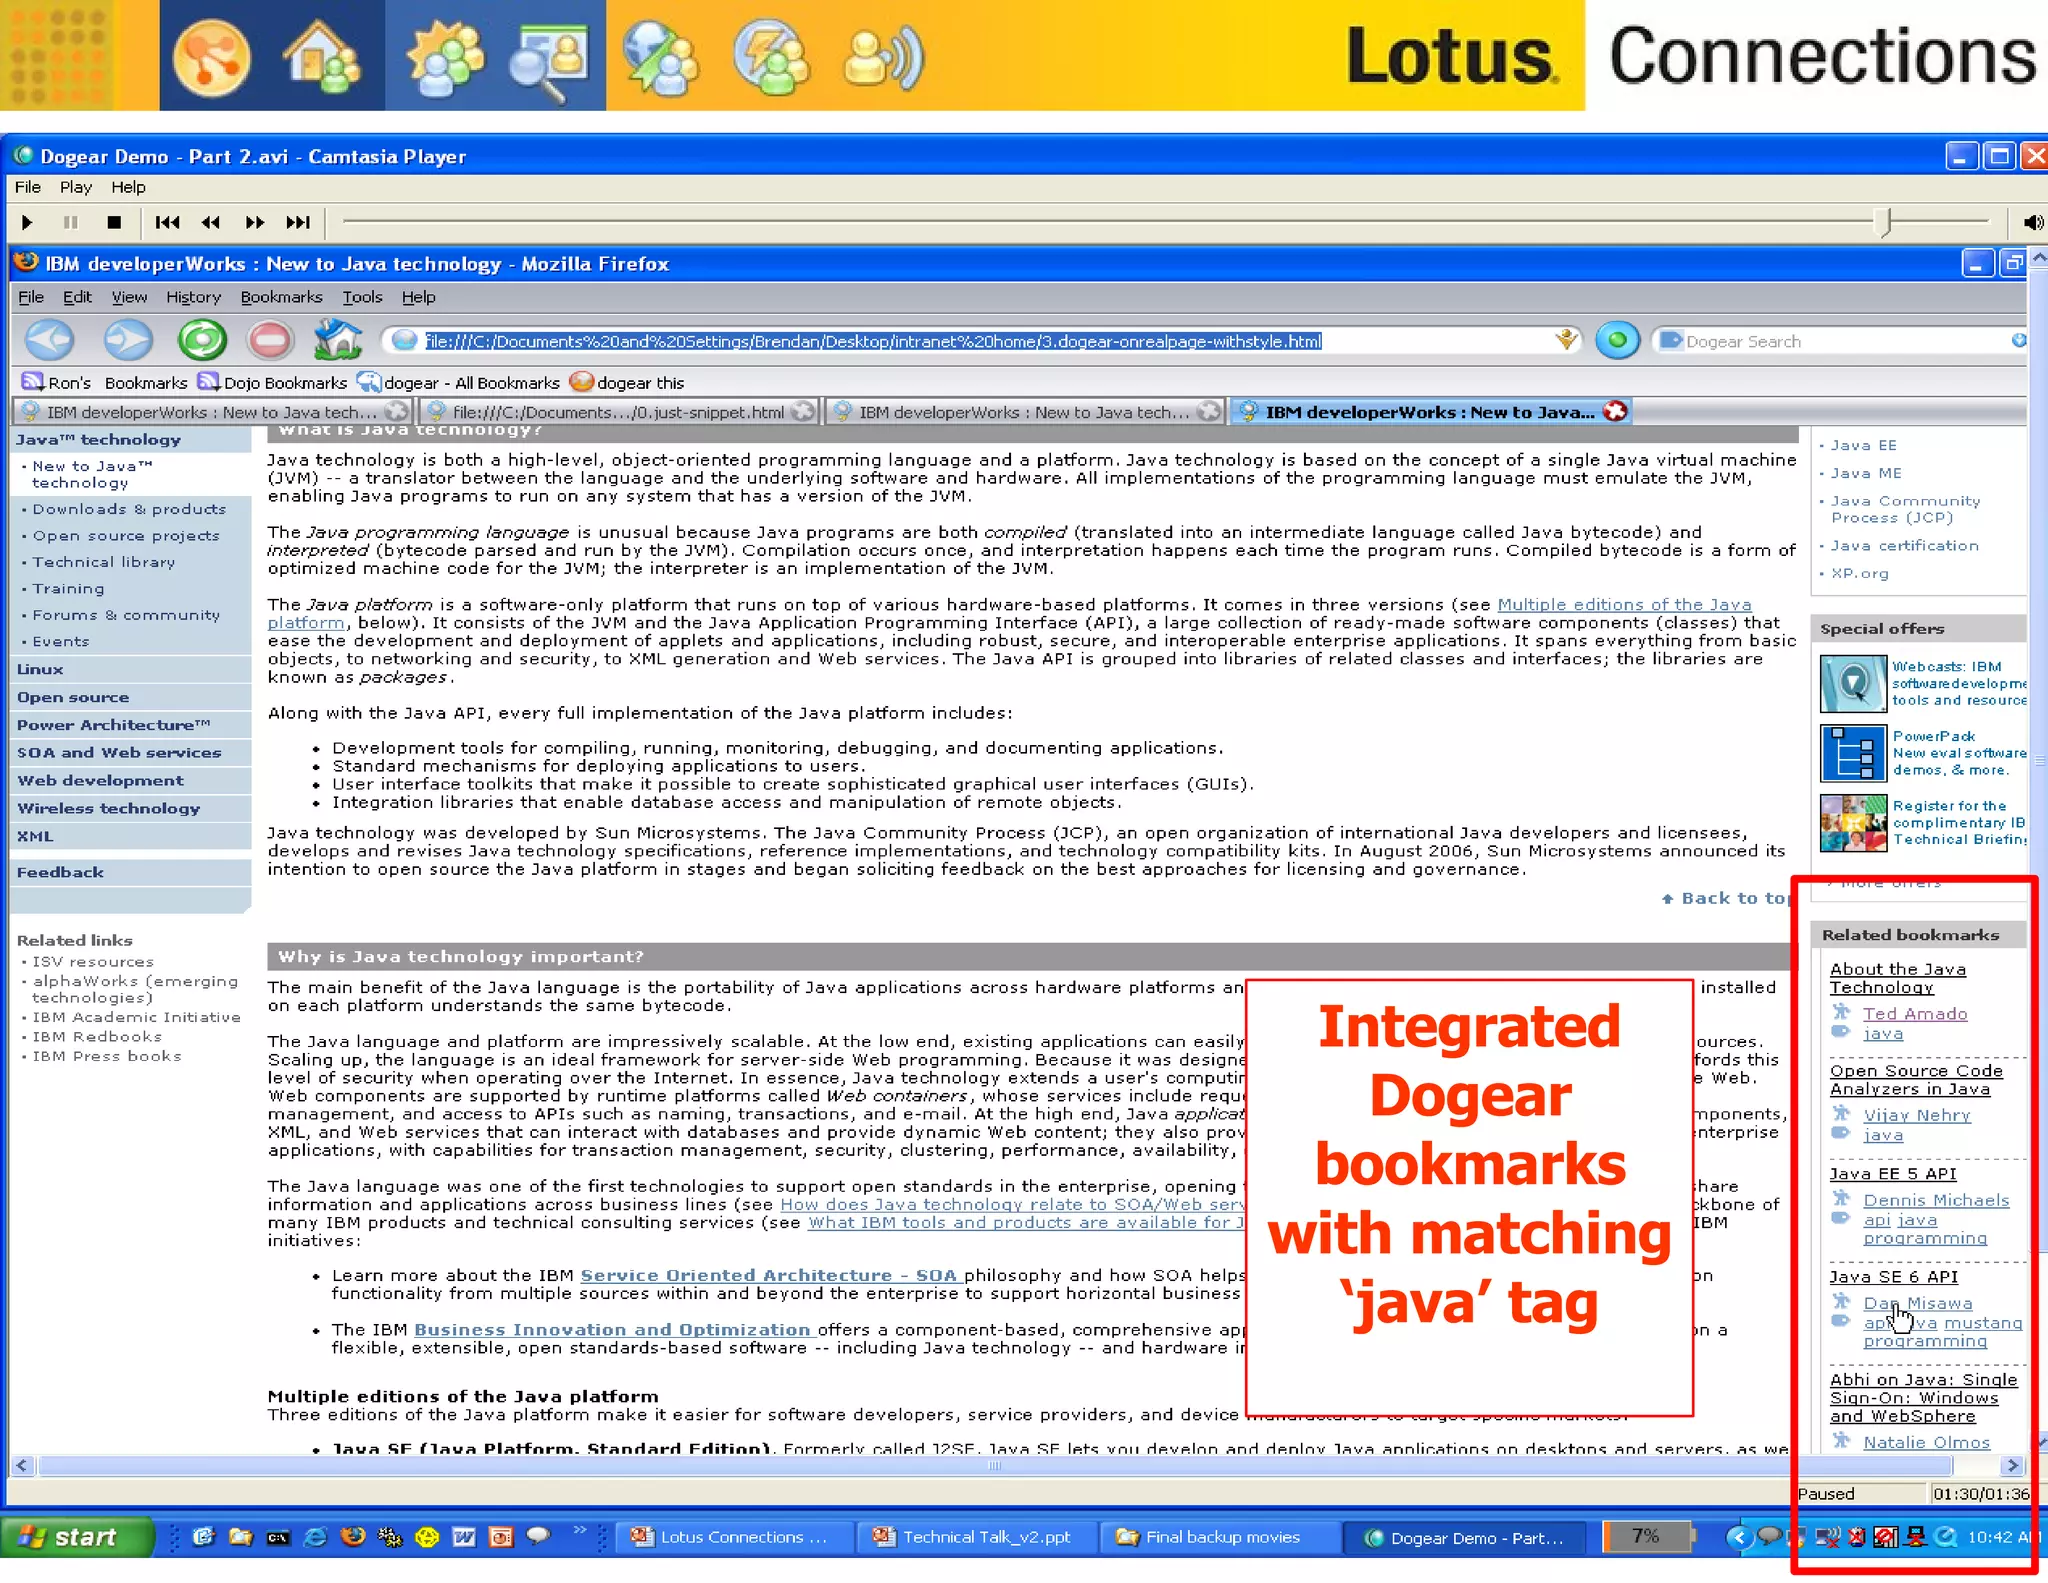
Task: Switch to the 0.just-snippet.html tab
Action: click(618, 412)
